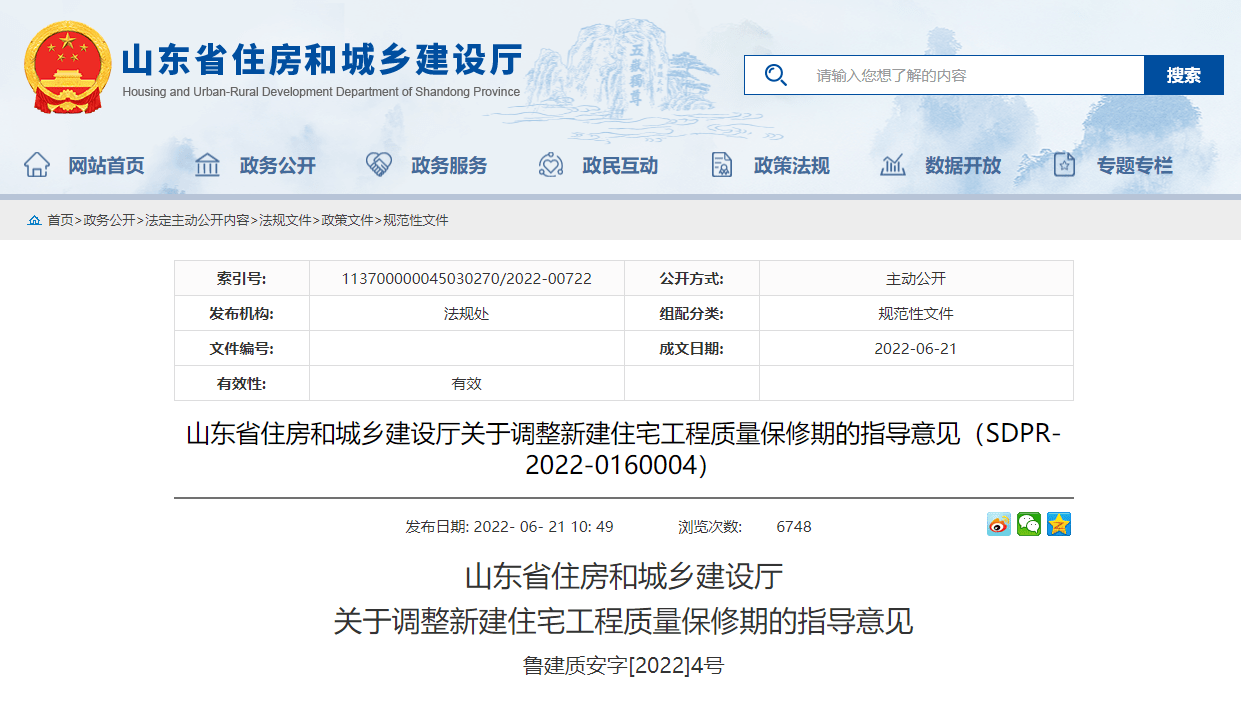Click the document icon beside 政策法规
1241x701 pixels.
(x=722, y=165)
